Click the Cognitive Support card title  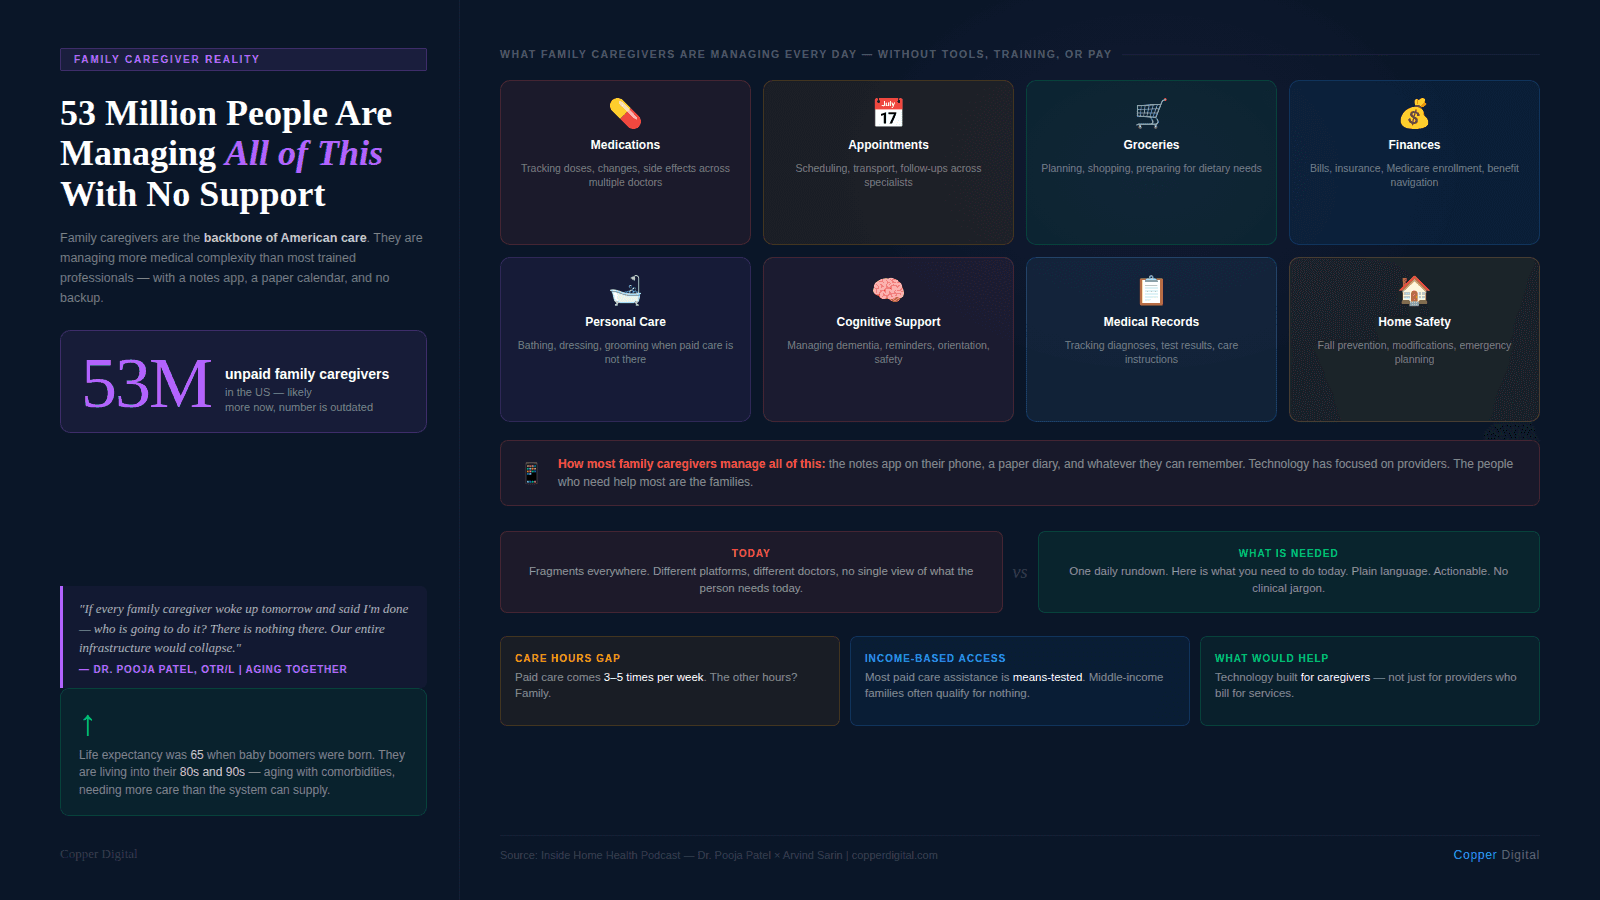coord(888,322)
